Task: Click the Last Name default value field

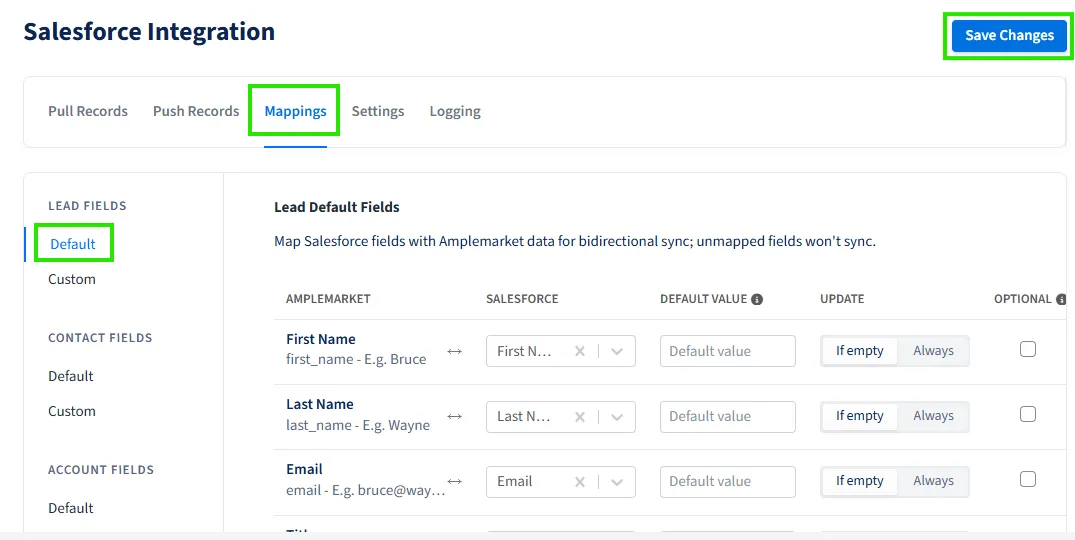Action: click(x=727, y=416)
